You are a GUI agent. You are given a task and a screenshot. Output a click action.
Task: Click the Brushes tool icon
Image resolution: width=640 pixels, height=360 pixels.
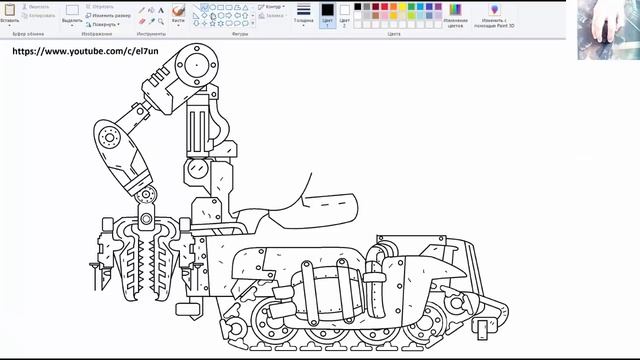pyautogui.click(x=178, y=10)
